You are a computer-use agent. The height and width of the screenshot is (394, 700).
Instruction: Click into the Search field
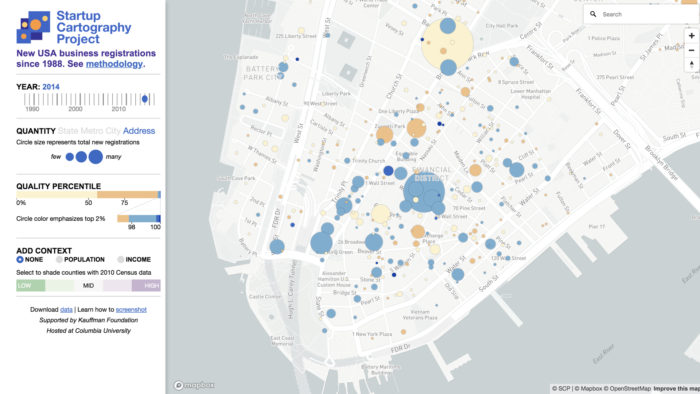pos(647,14)
